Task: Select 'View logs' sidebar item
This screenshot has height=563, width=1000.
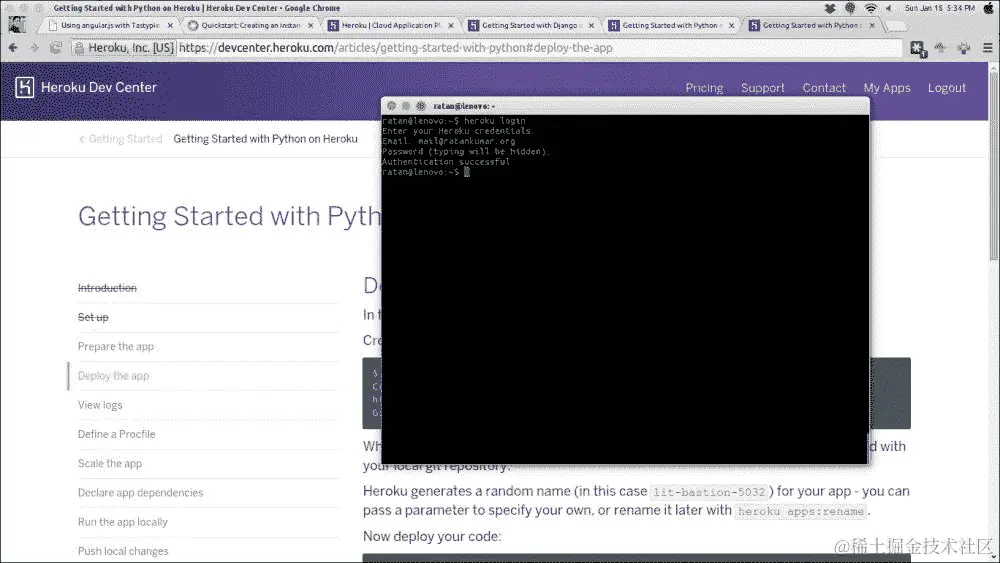Action: coord(99,406)
